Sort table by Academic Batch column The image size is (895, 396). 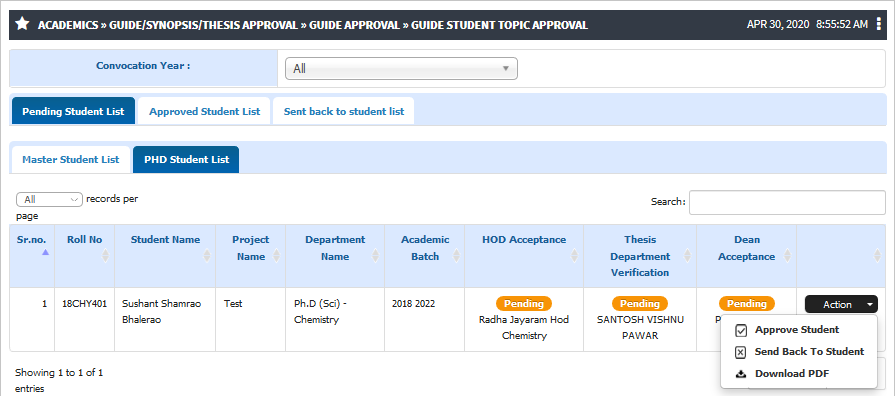tap(456, 256)
